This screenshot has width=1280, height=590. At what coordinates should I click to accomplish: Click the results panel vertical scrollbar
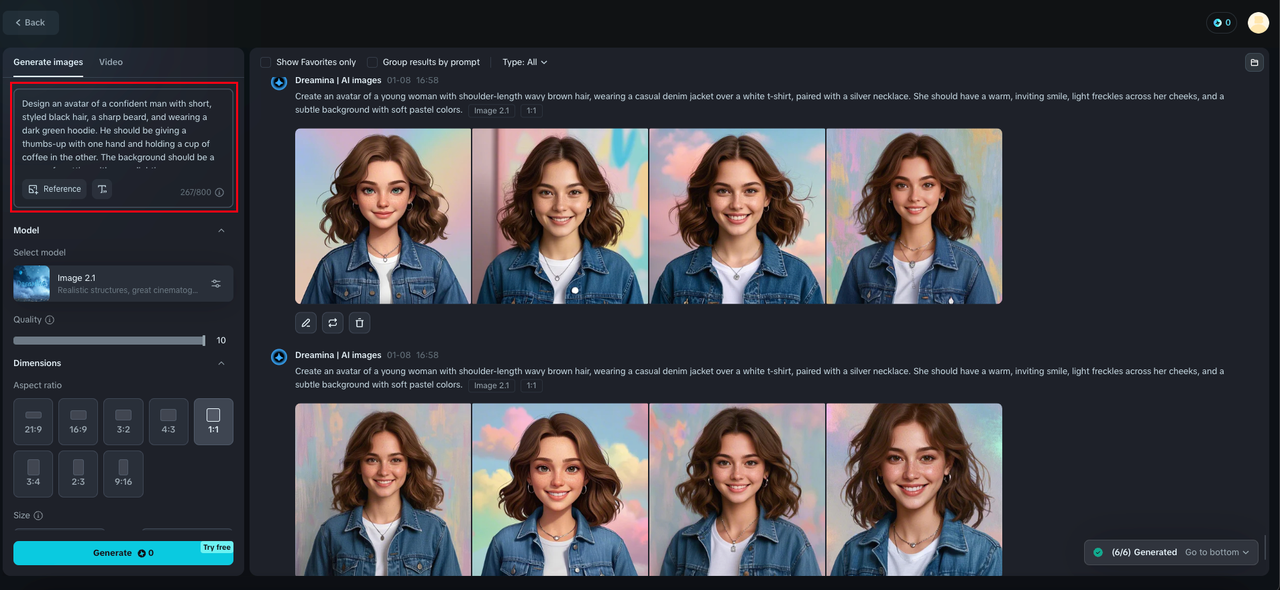[1265, 548]
